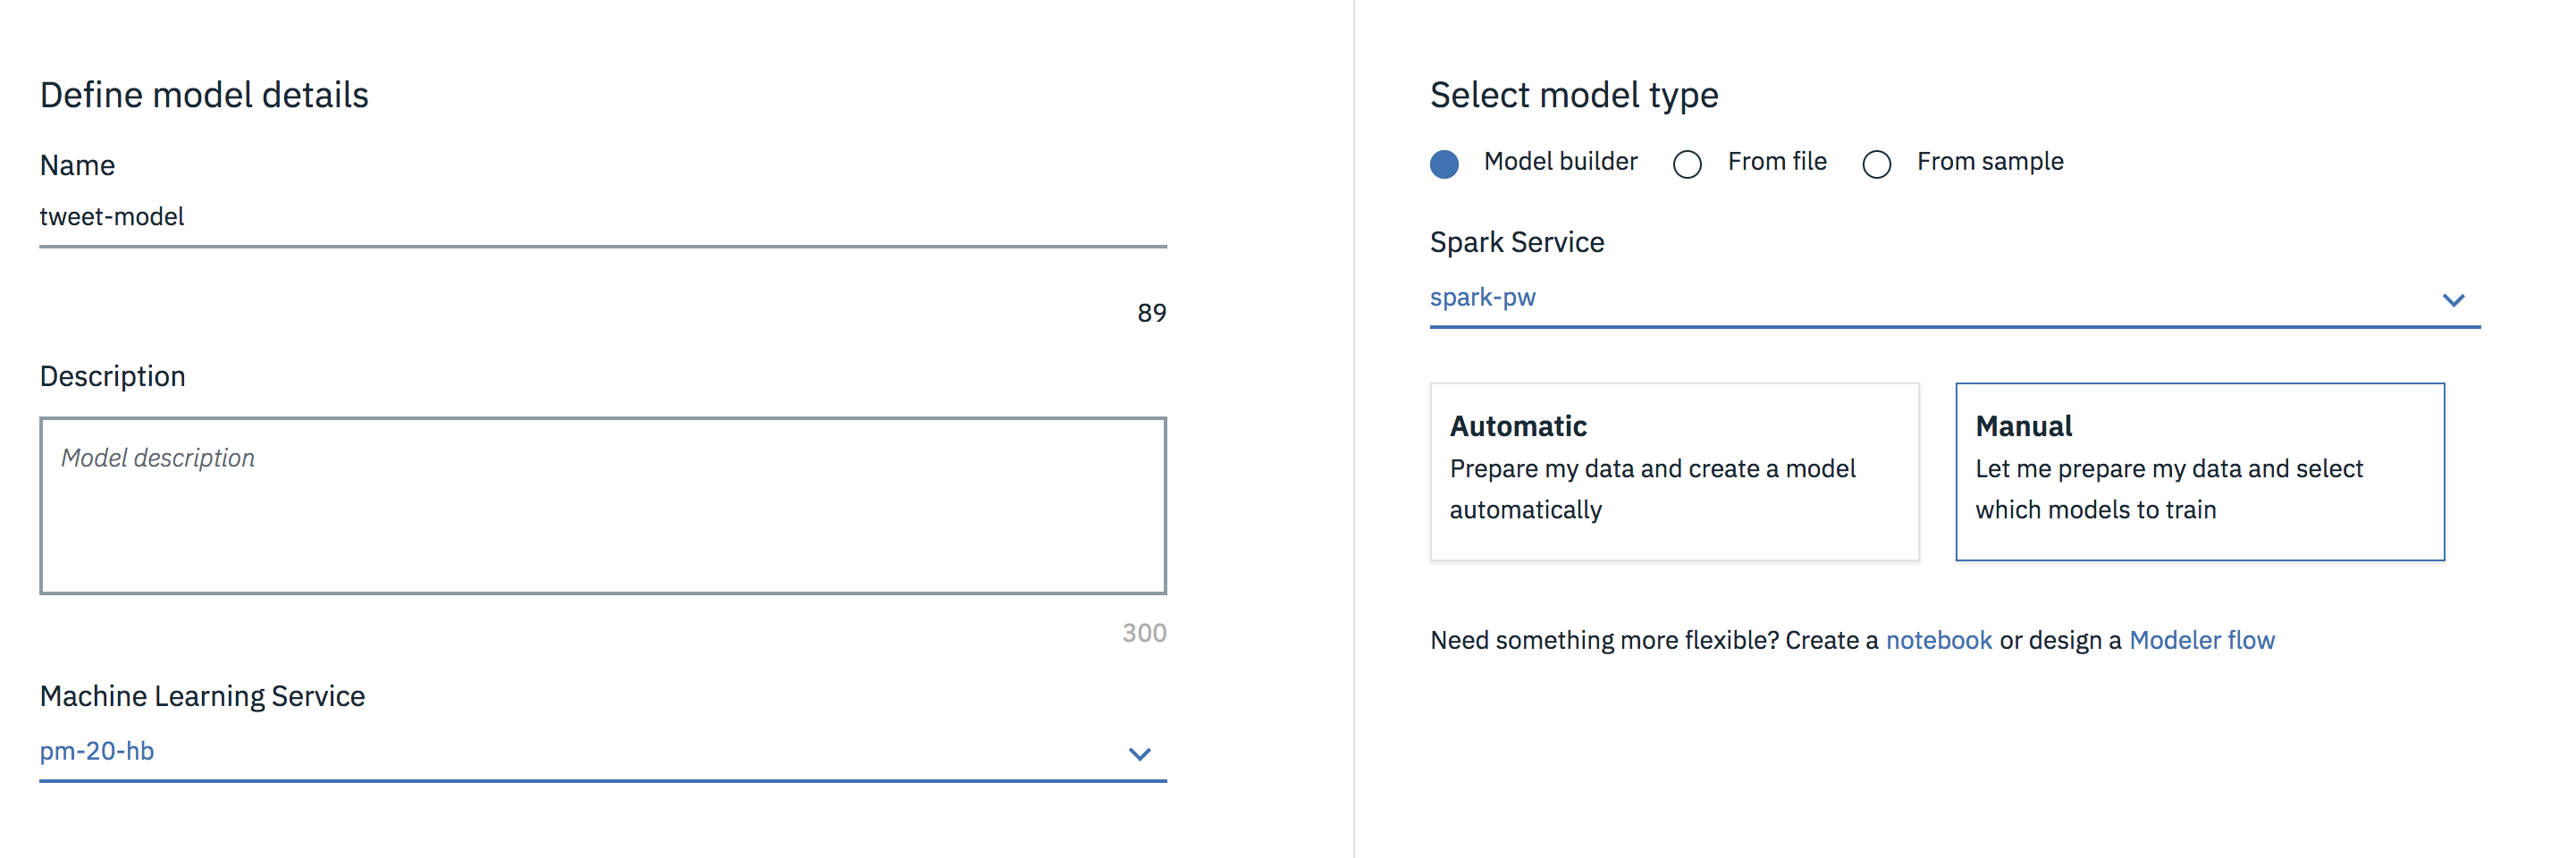The height and width of the screenshot is (858, 2576).
Task: Select the Manual model card
Action: pos(2200,471)
